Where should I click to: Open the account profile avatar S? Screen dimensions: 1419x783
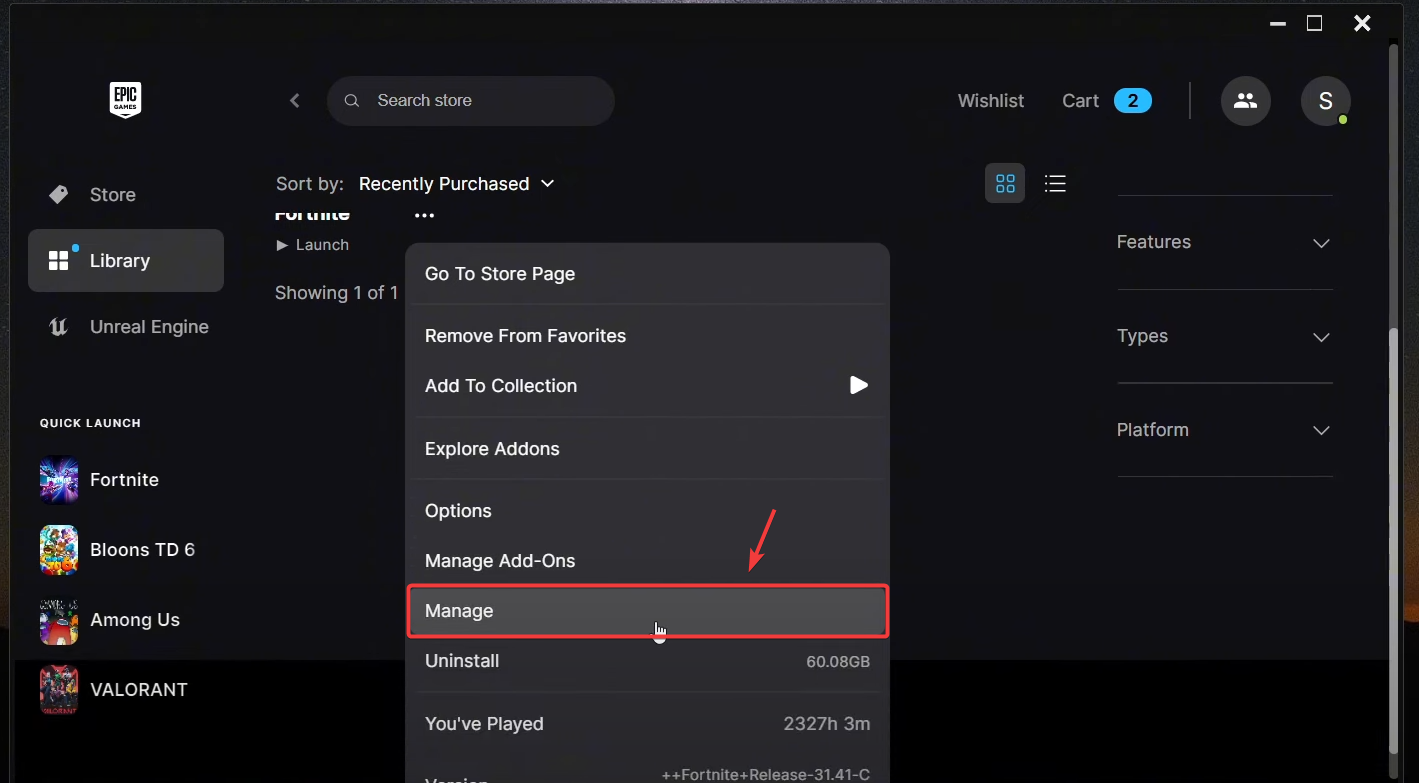[1326, 101]
